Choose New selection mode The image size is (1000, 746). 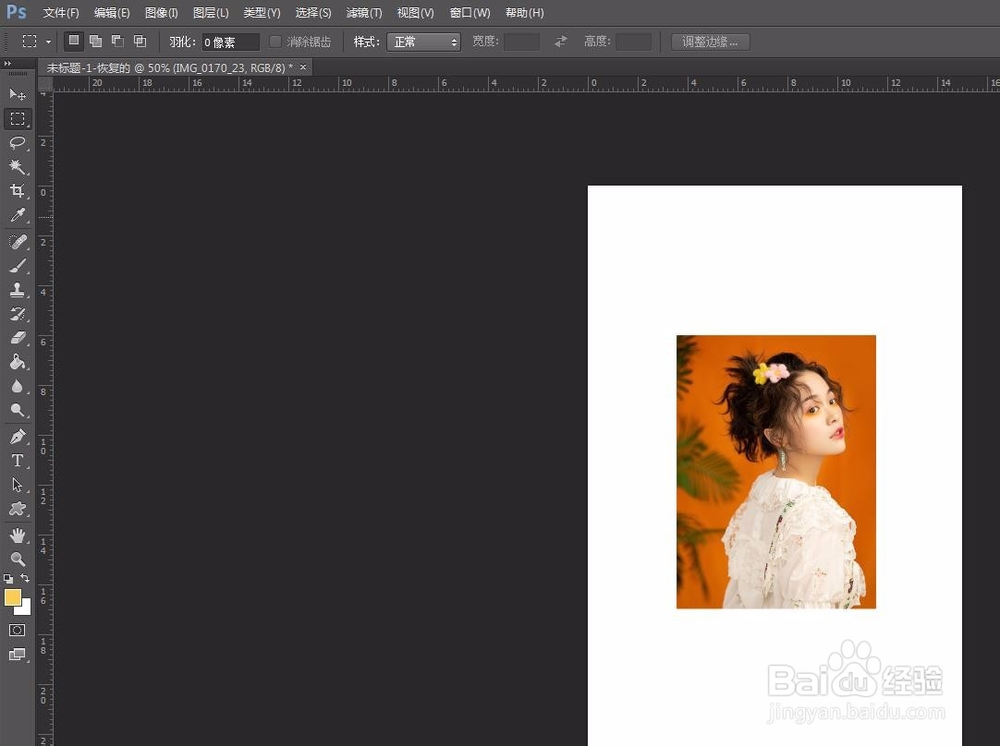74,41
